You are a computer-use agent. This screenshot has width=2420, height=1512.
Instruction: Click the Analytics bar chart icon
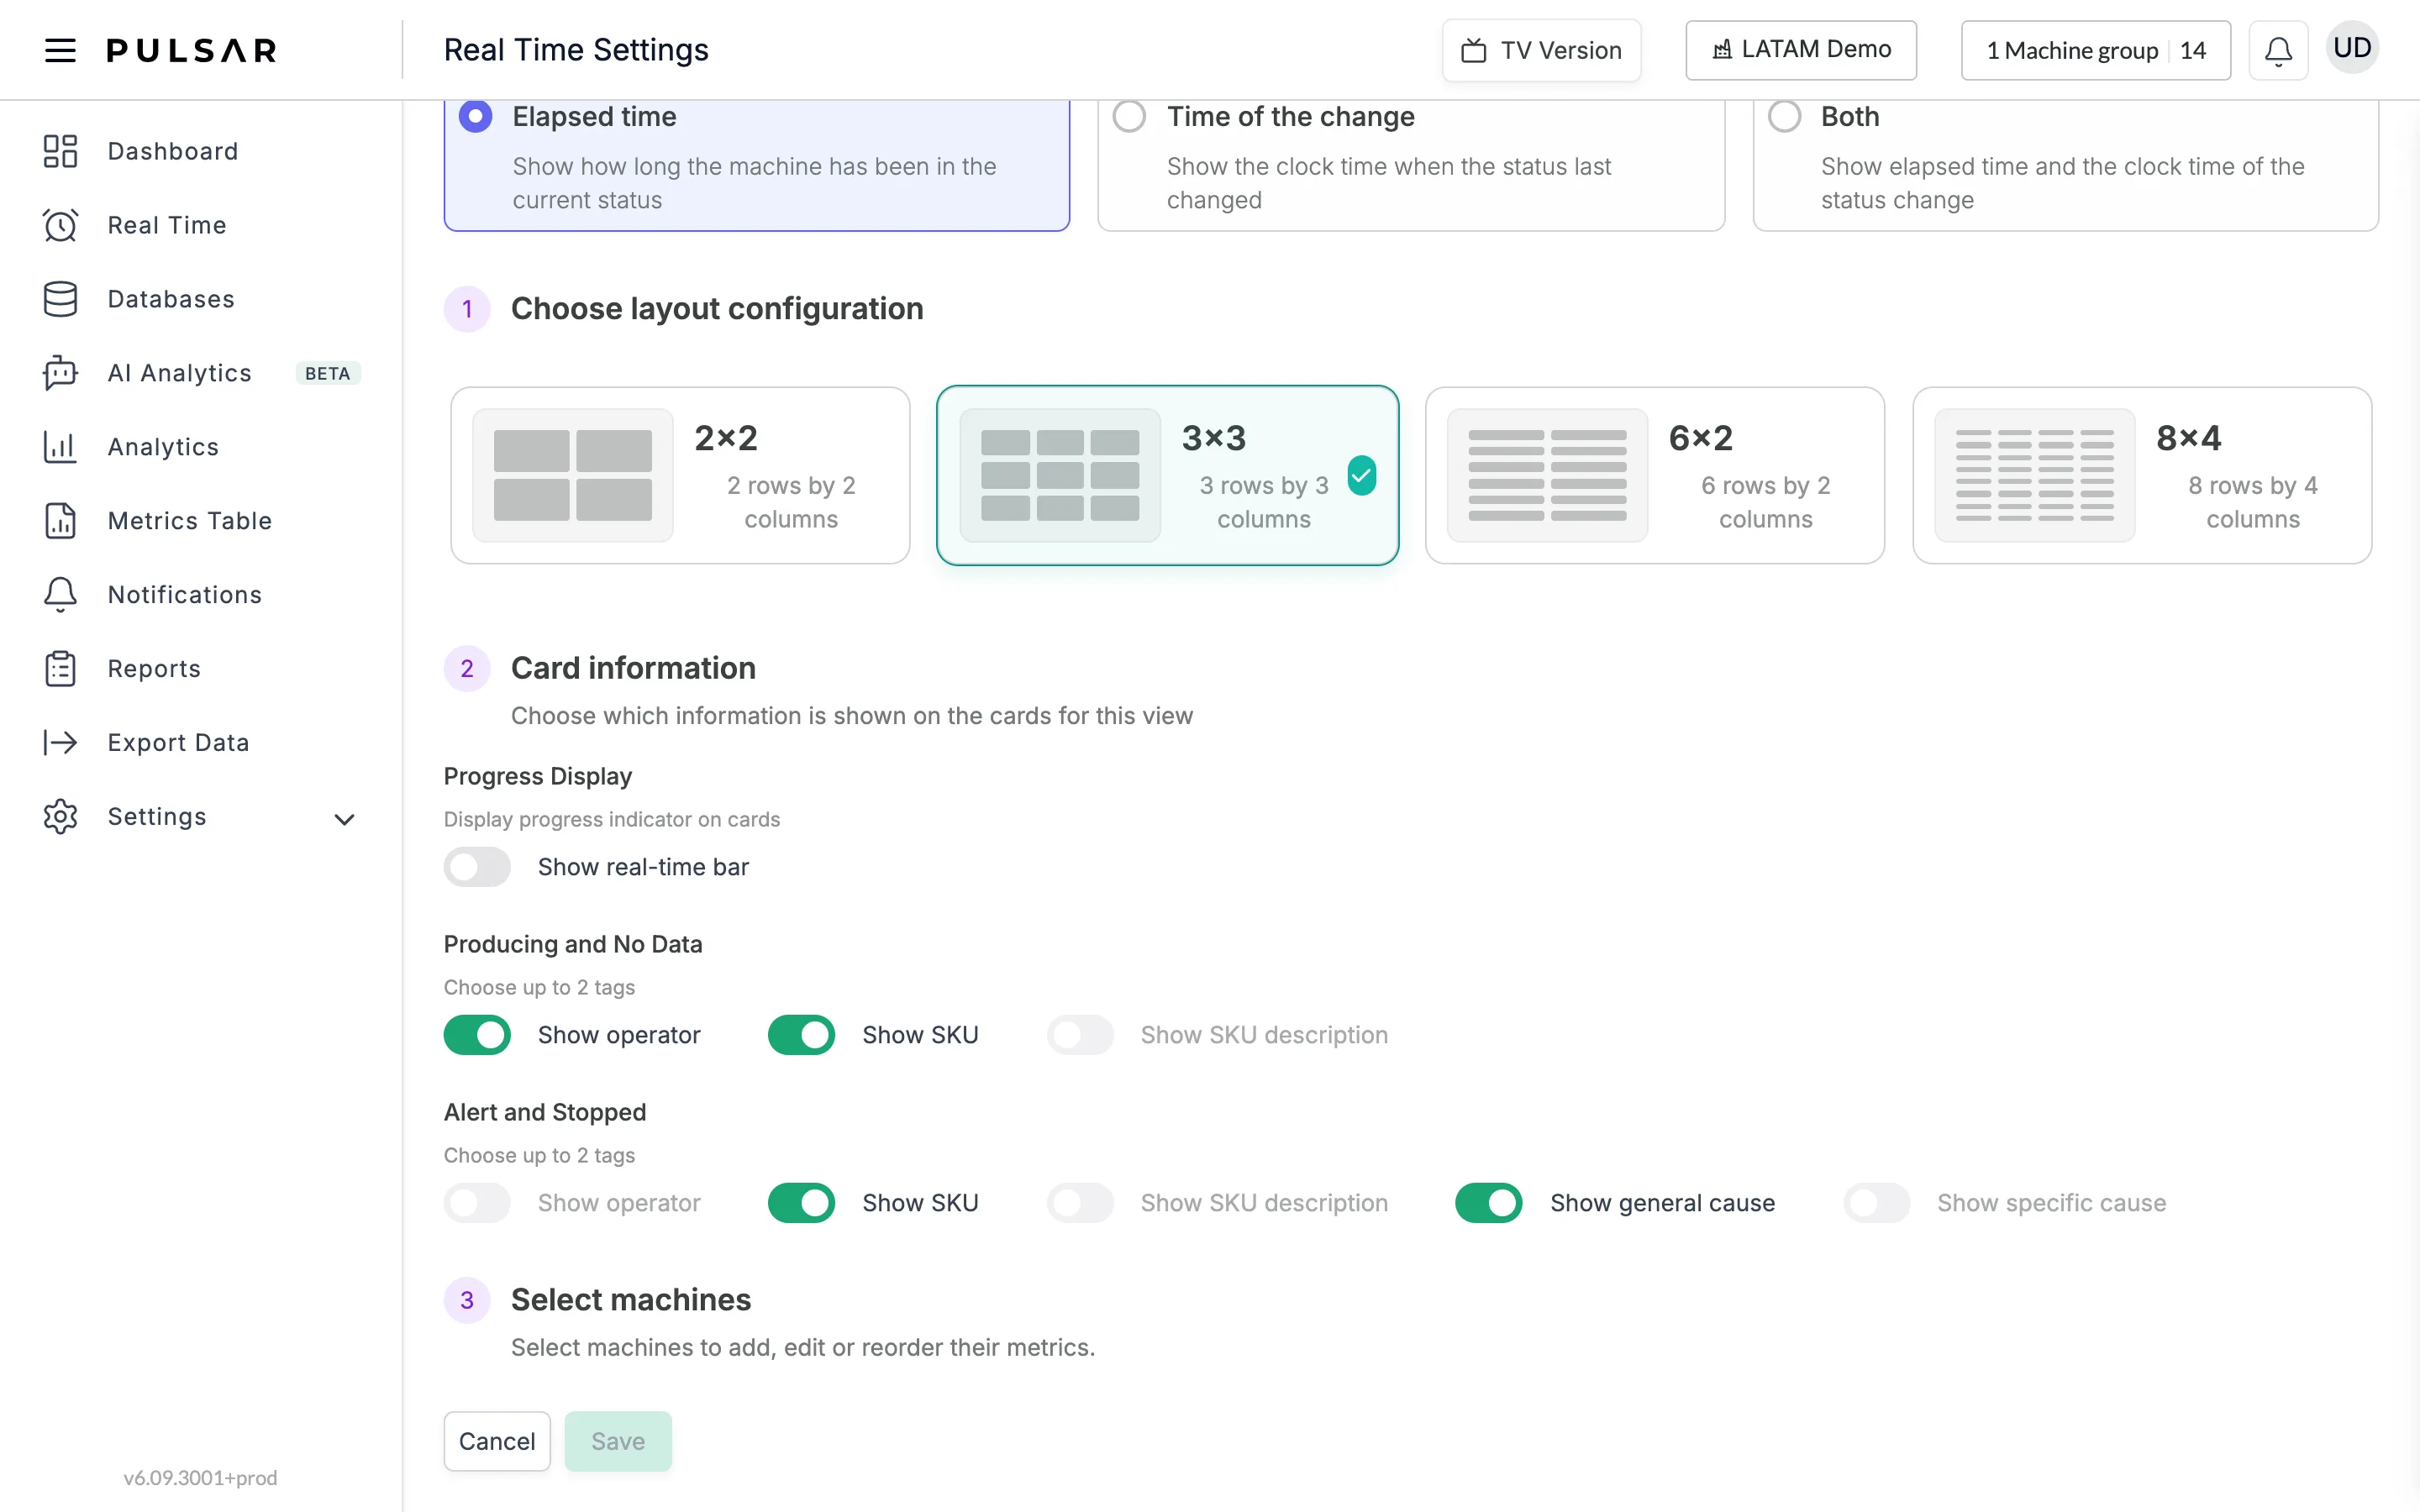click(60, 447)
